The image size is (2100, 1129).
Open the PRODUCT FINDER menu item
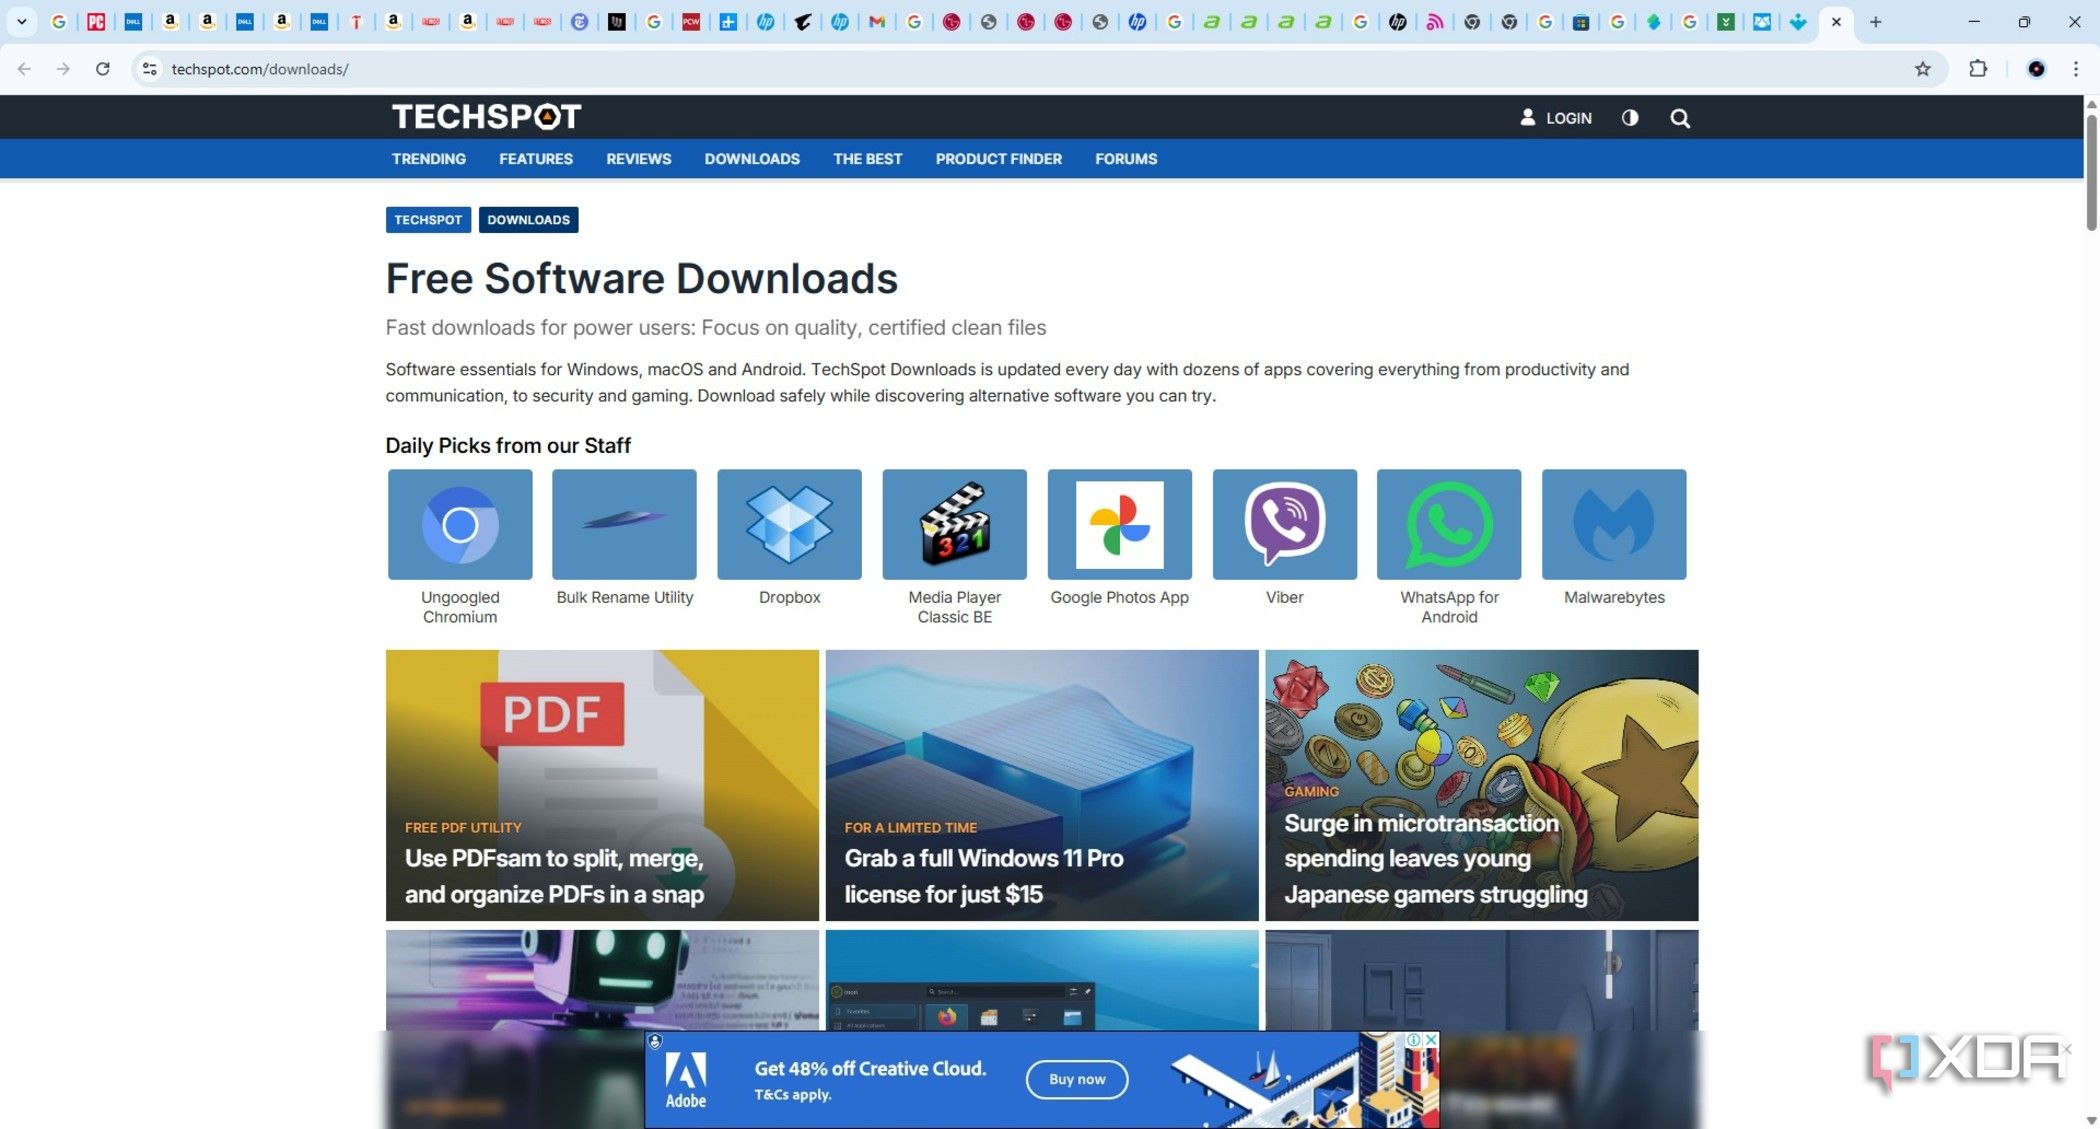(x=999, y=159)
